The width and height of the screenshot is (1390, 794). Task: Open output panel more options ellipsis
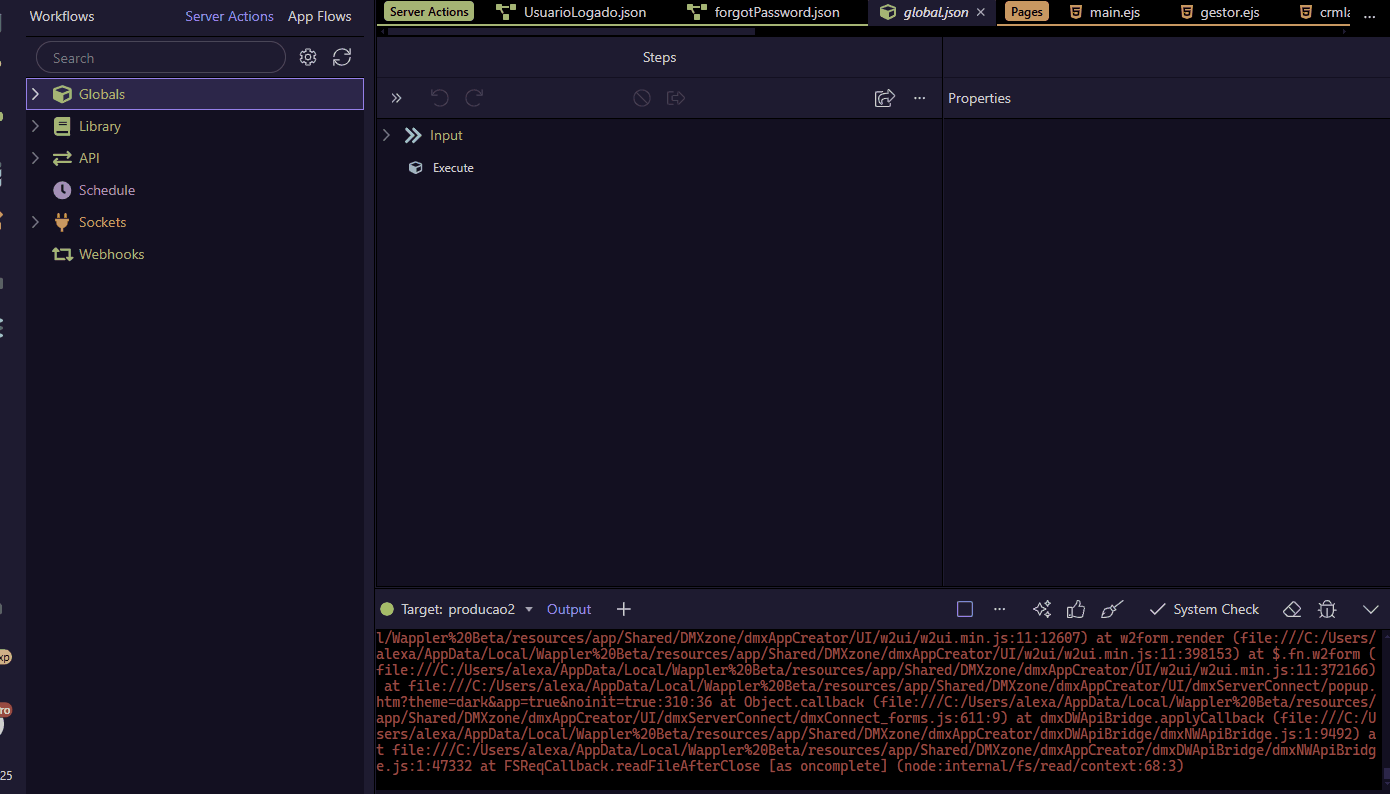pos(999,609)
